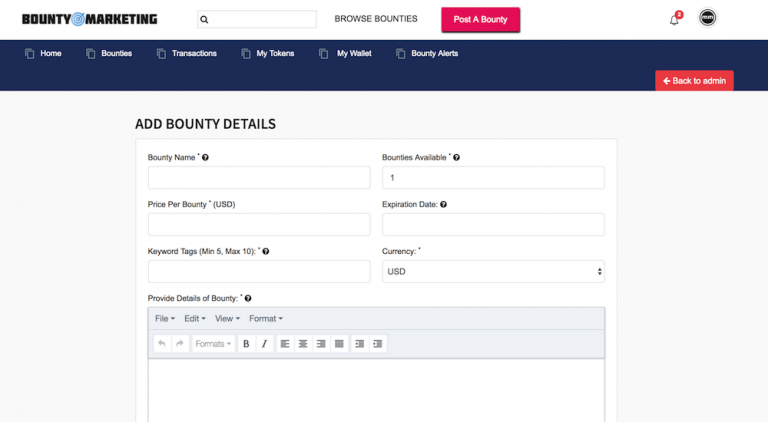Show help tooltip for Expiration Date
Screen dimensions: 768x422
(x=443, y=205)
